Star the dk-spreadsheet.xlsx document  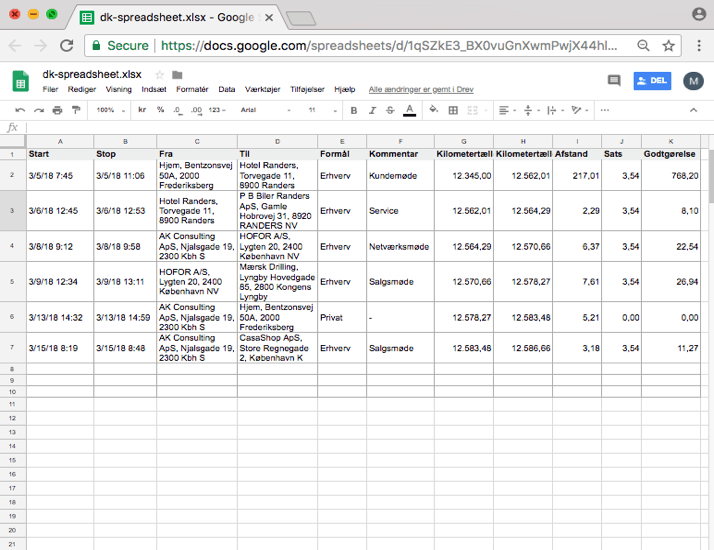pos(159,75)
